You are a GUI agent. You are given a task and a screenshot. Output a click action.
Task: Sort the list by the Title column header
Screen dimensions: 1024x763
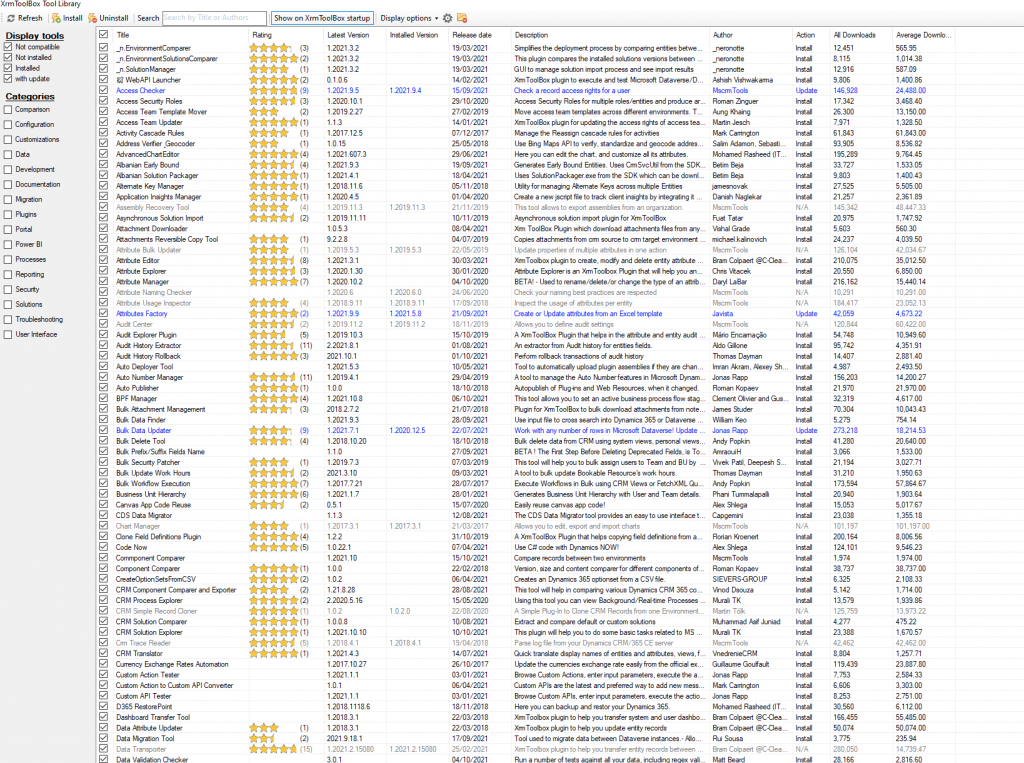coord(123,35)
